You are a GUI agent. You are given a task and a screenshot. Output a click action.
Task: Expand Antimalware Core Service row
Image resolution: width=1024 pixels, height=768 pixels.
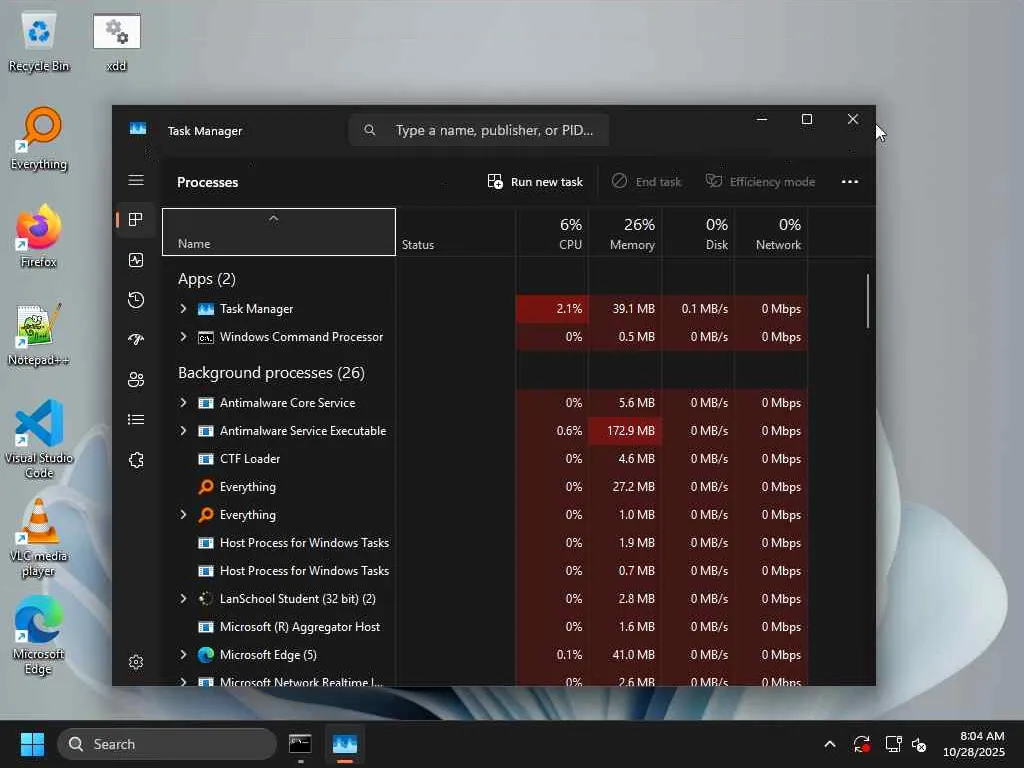[183, 402]
